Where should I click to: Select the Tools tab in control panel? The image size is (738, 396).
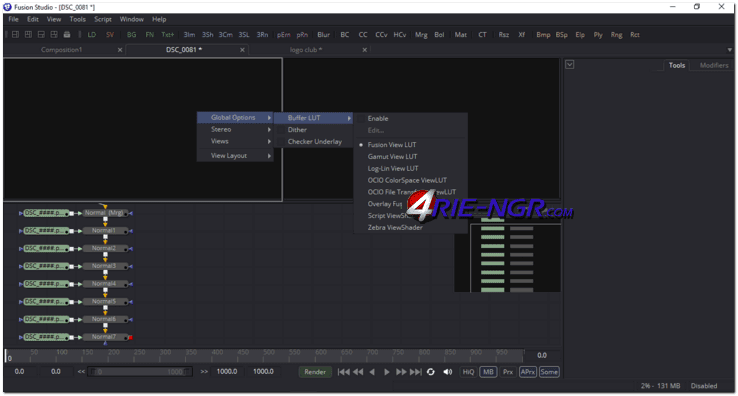pyautogui.click(x=677, y=65)
